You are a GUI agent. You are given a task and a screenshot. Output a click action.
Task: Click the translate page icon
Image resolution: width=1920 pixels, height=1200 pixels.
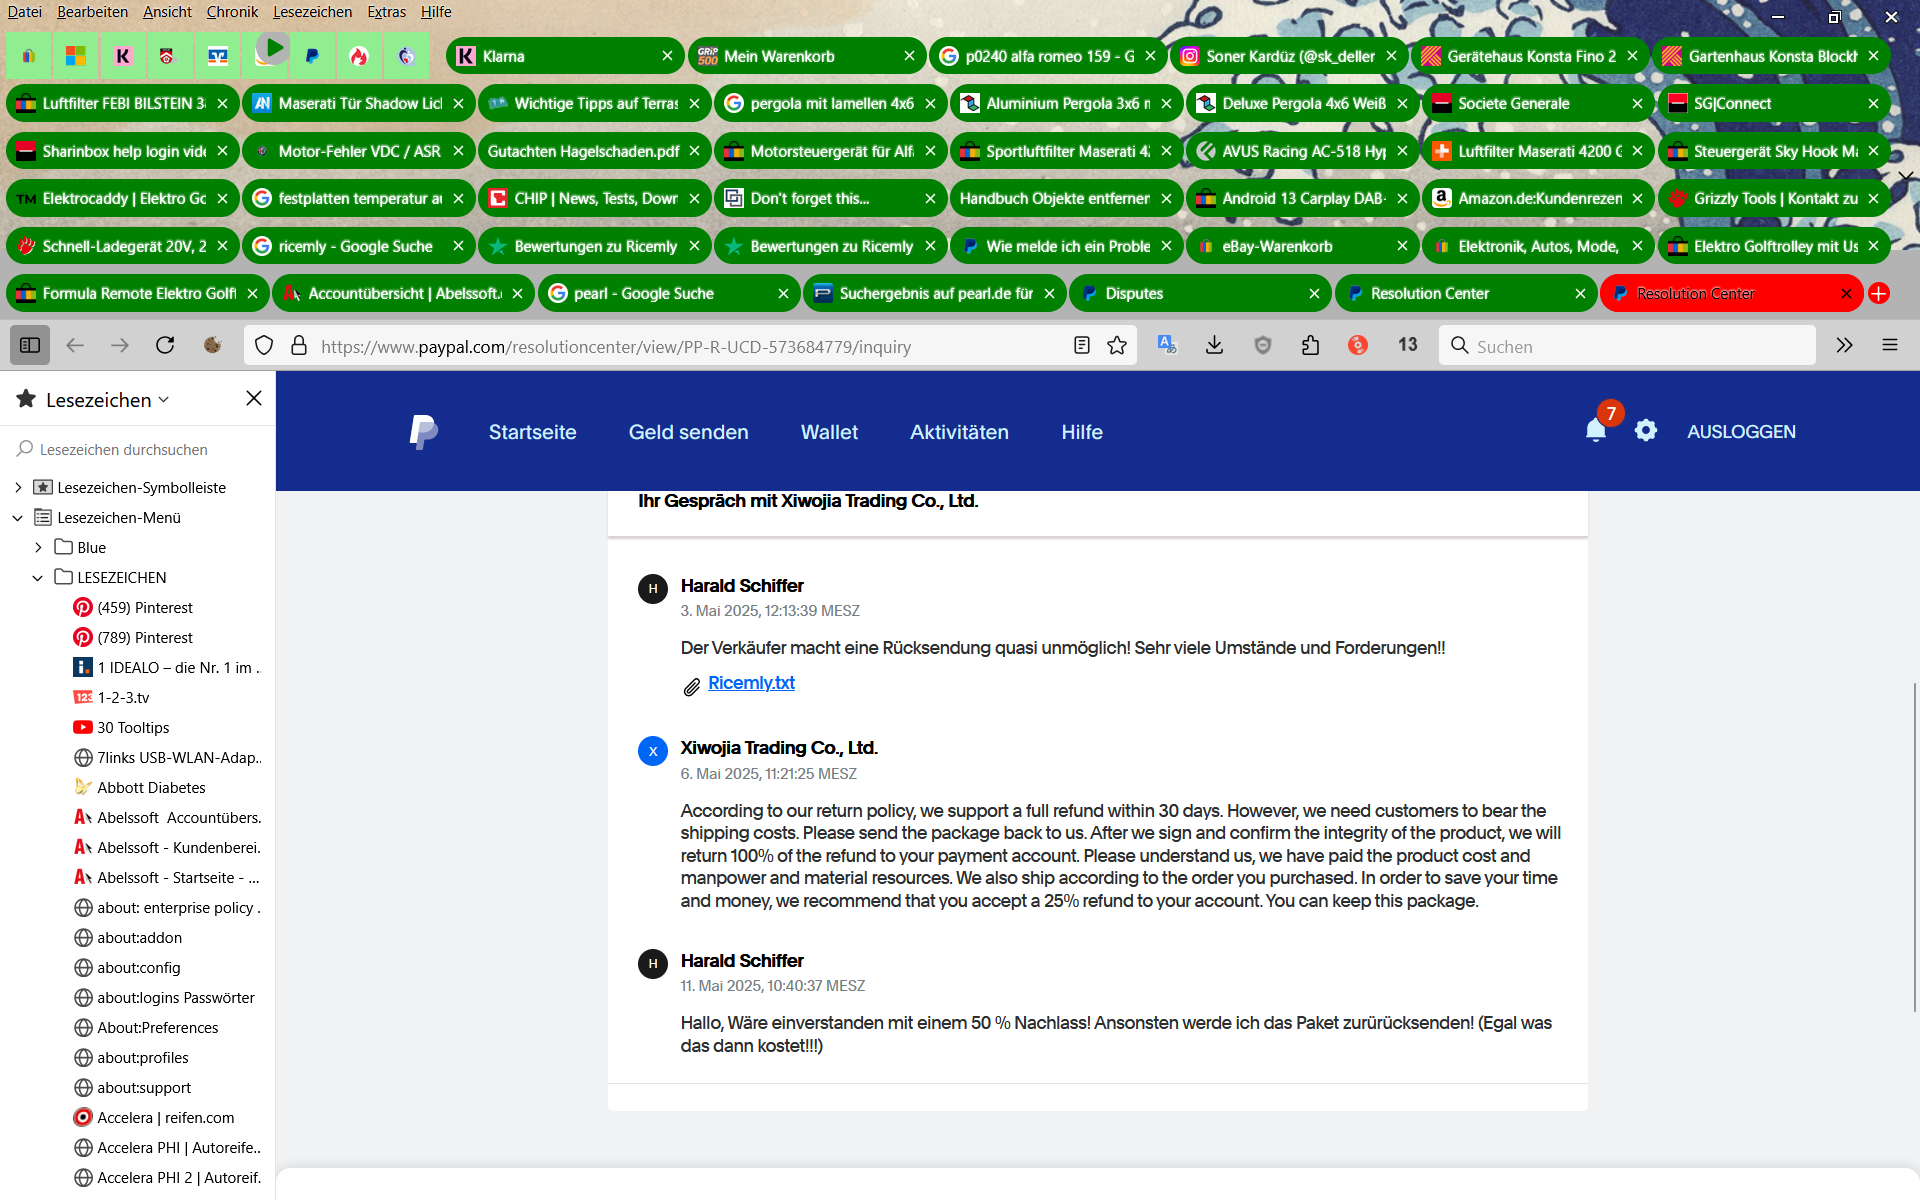1166,346
